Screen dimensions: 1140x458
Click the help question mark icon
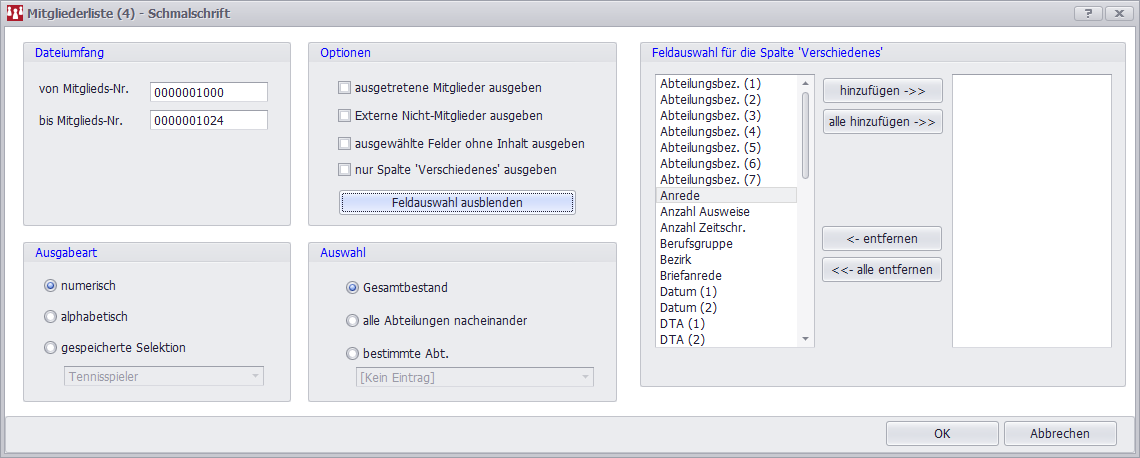1087,13
